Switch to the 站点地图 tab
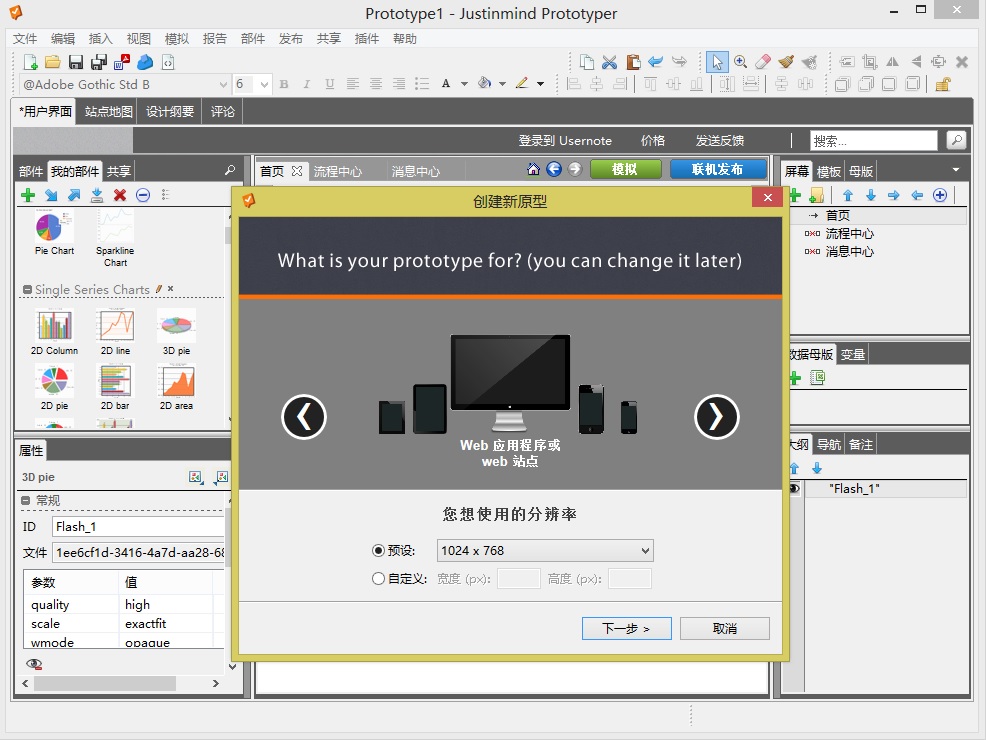This screenshot has height=740, width=986. (108, 112)
